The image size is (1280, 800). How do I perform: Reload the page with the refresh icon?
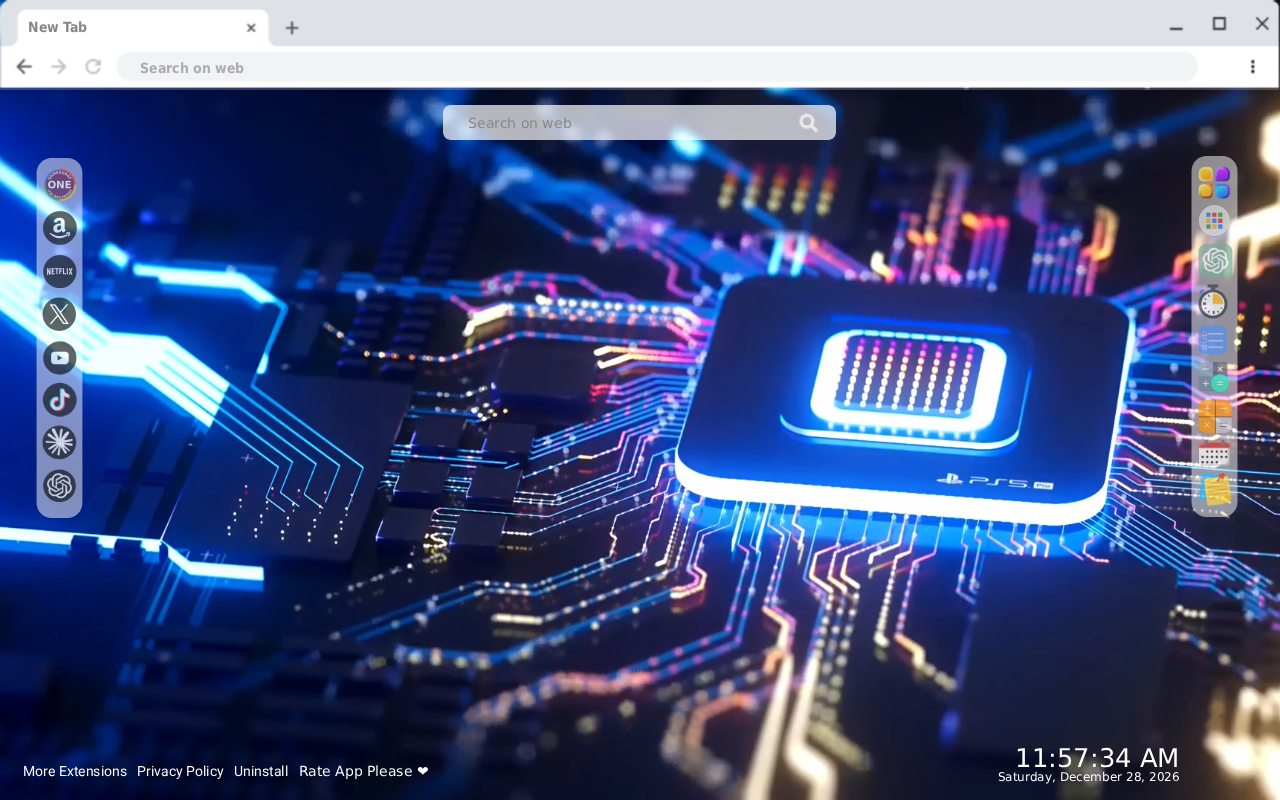[93, 67]
